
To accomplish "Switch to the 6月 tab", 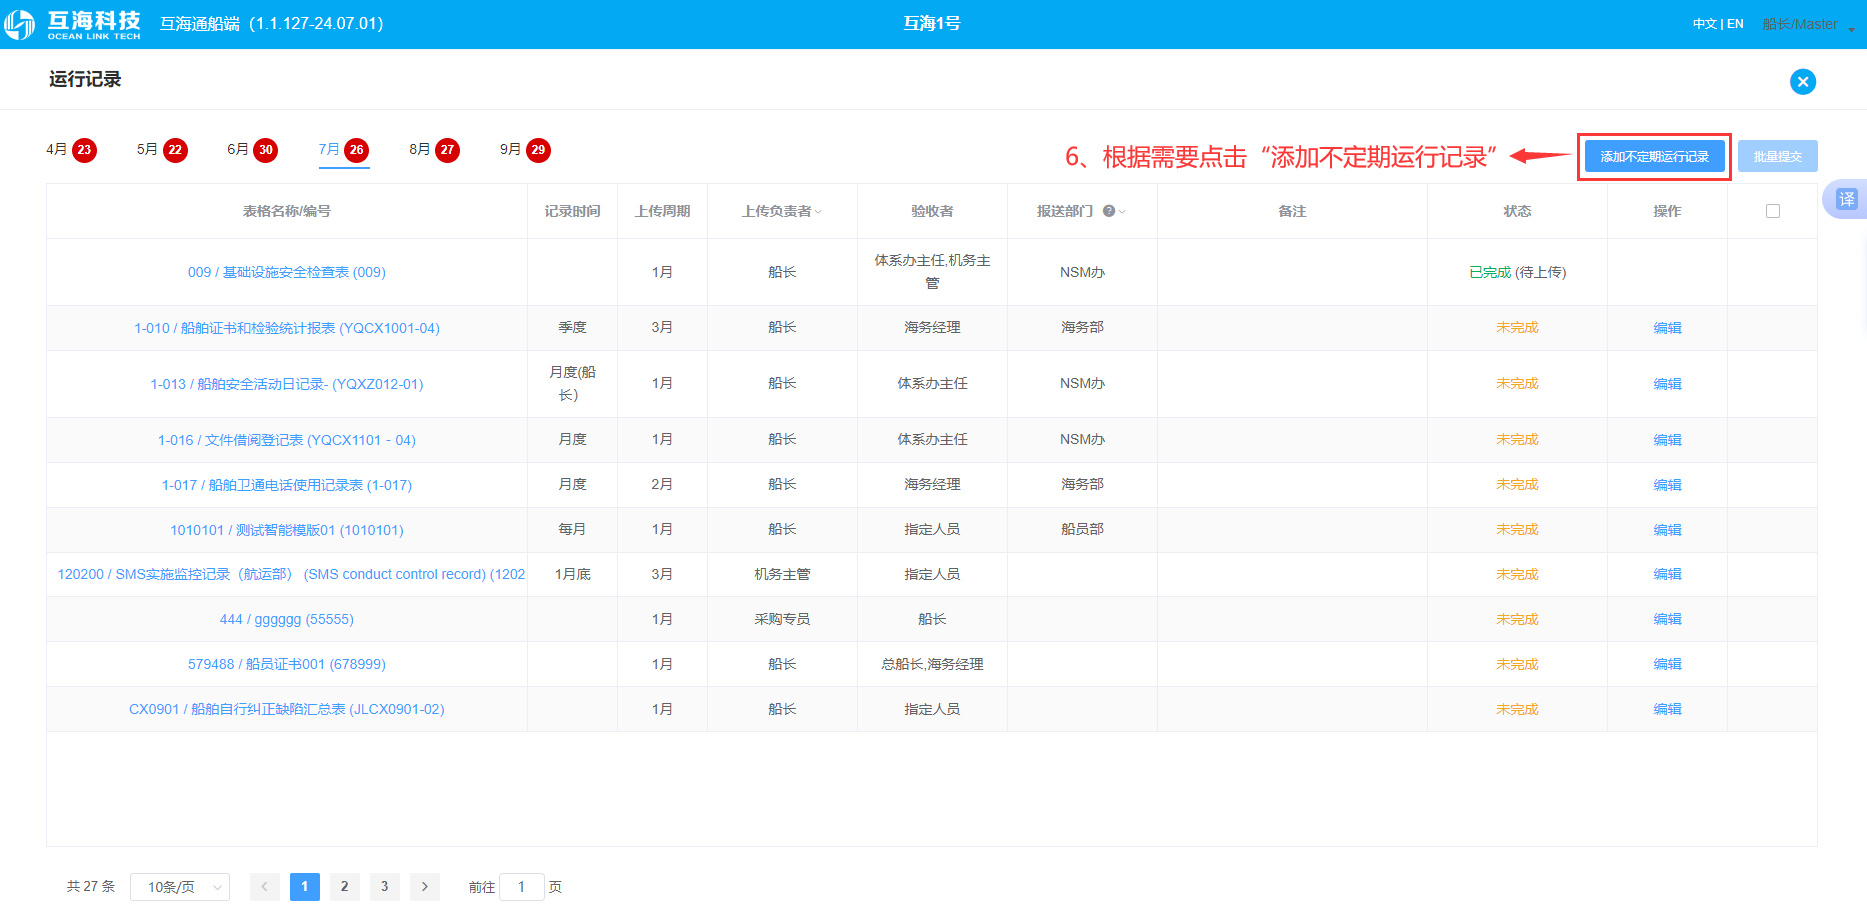I will click(x=252, y=150).
